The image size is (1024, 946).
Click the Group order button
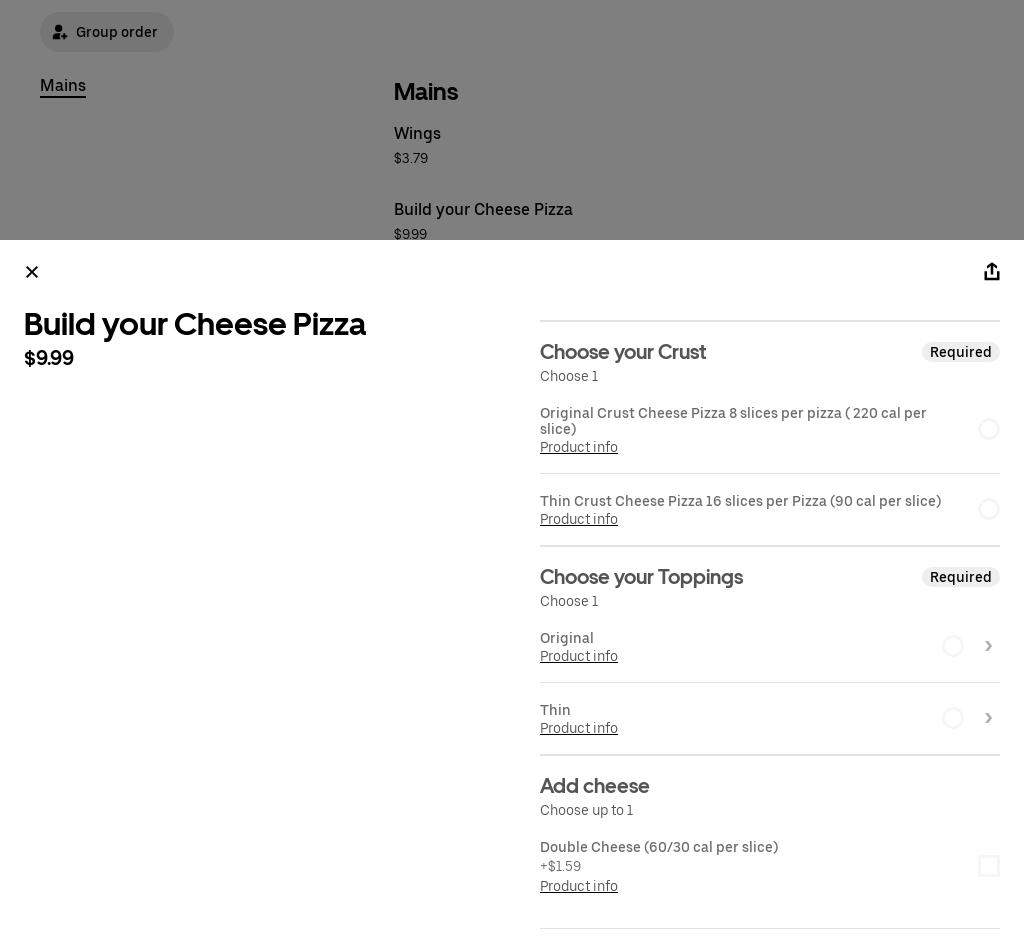pyautogui.click(x=107, y=32)
